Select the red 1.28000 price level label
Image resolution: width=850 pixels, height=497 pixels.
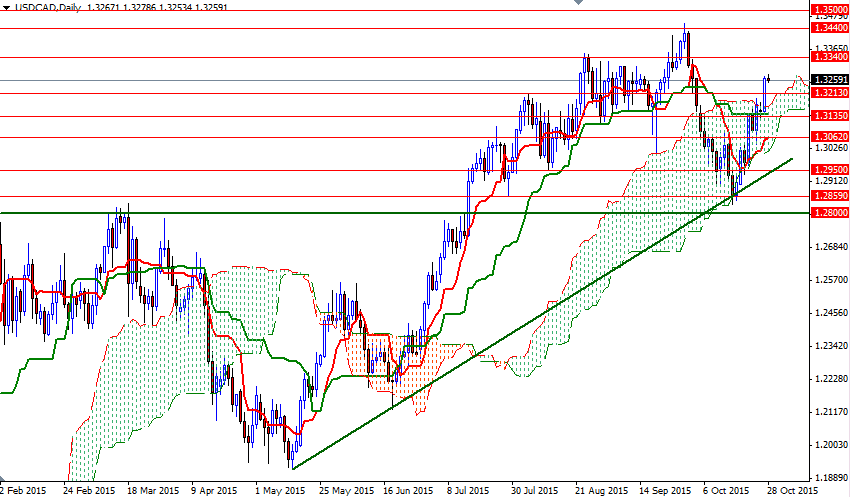pyautogui.click(x=829, y=213)
